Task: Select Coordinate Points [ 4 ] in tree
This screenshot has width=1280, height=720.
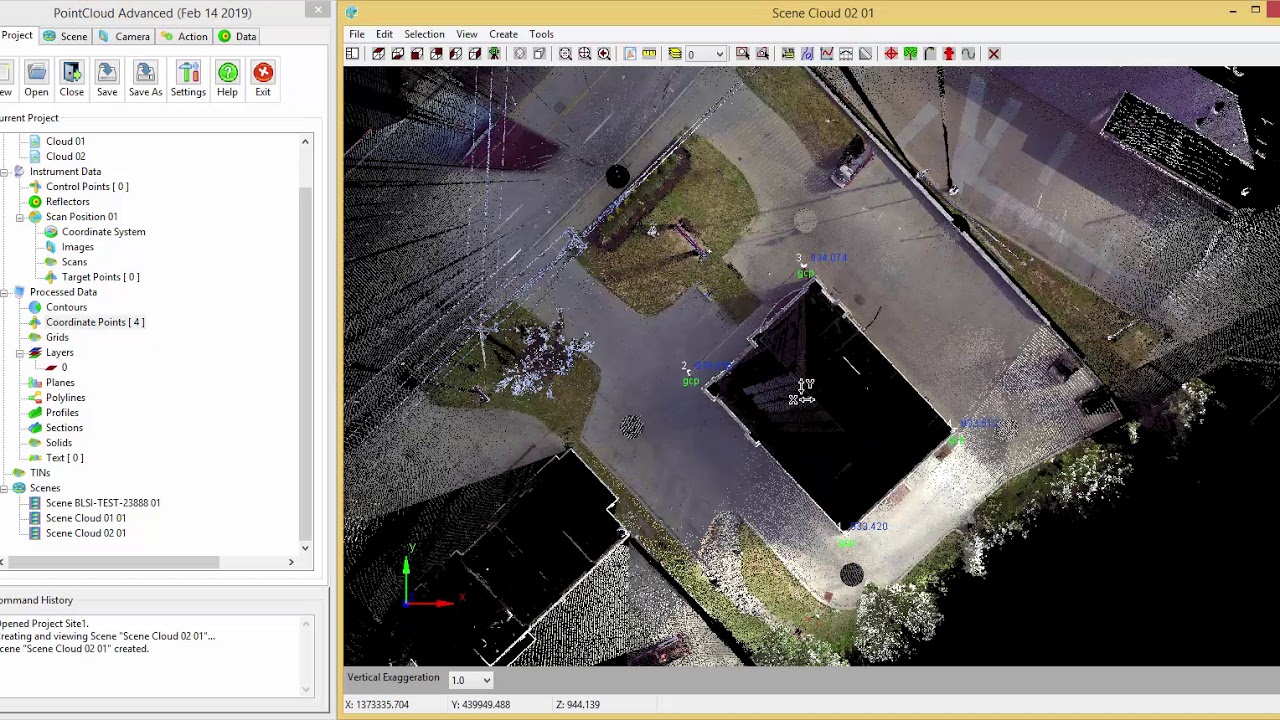Action: [x=95, y=322]
